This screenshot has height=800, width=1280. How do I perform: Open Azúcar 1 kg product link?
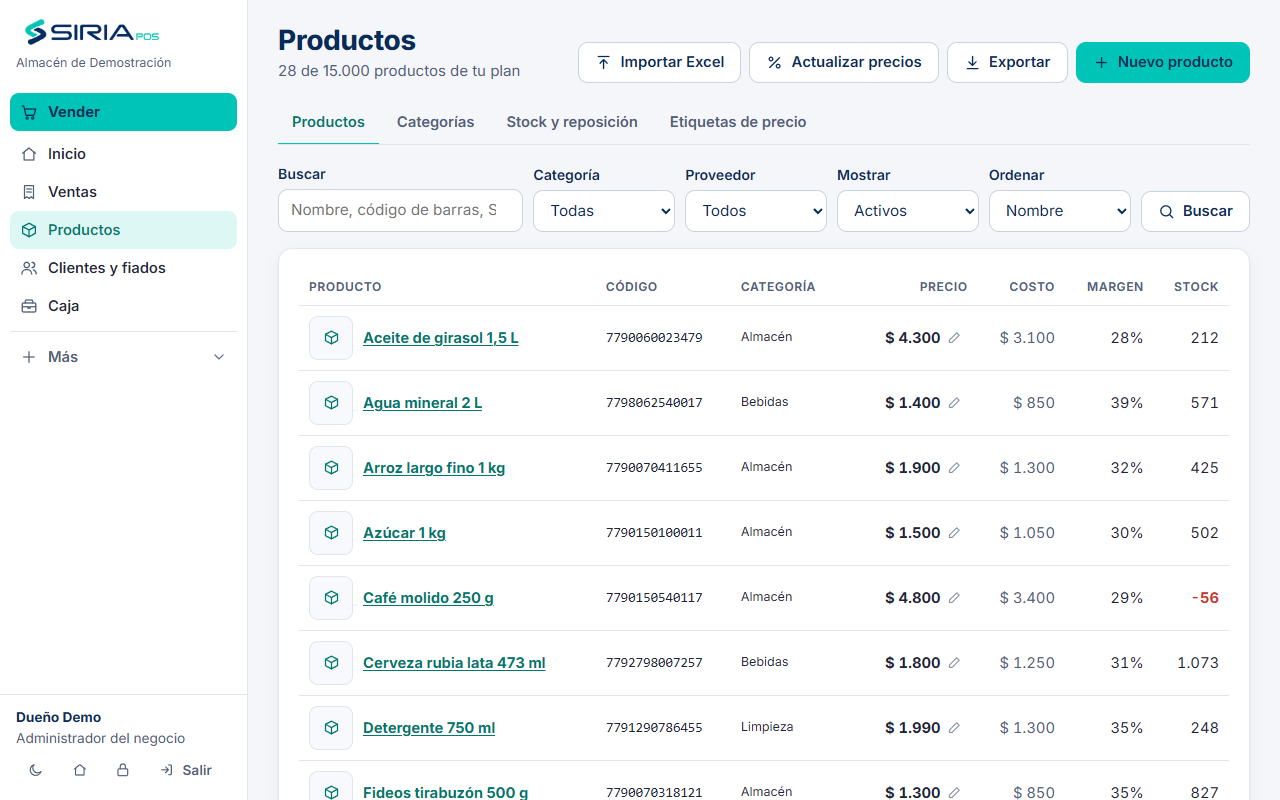click(404, 533)
